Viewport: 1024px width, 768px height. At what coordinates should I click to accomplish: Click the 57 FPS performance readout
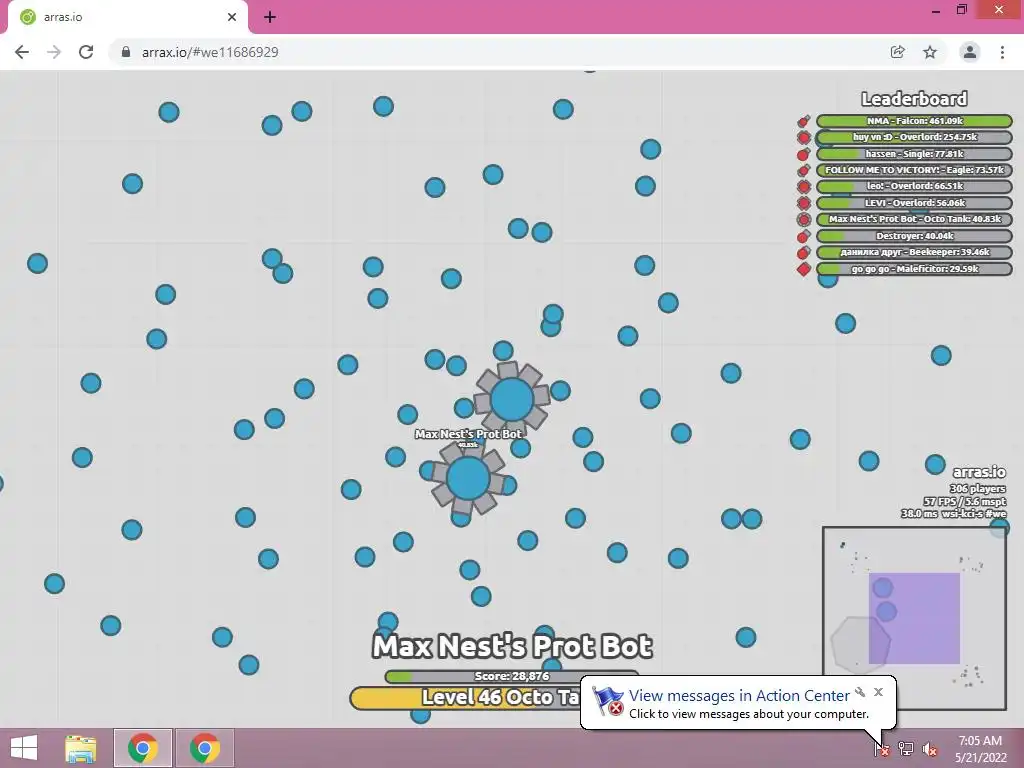[965, 502]
